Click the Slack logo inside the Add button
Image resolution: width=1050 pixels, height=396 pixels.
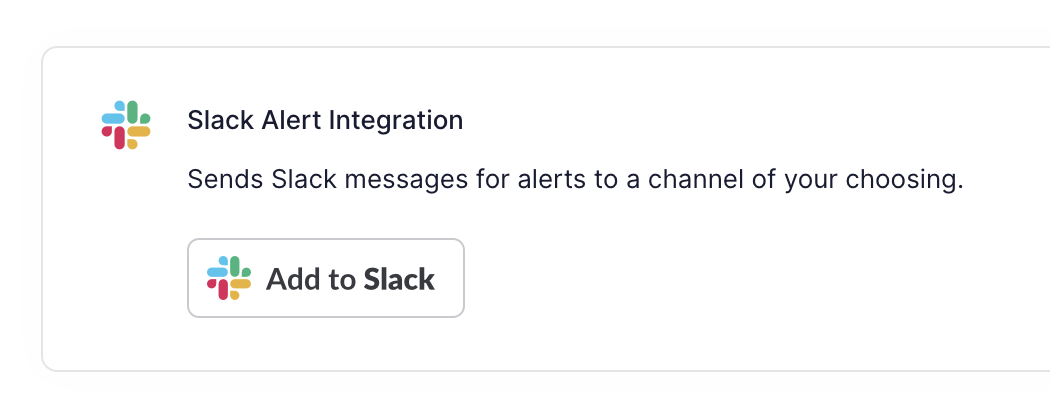229,277
